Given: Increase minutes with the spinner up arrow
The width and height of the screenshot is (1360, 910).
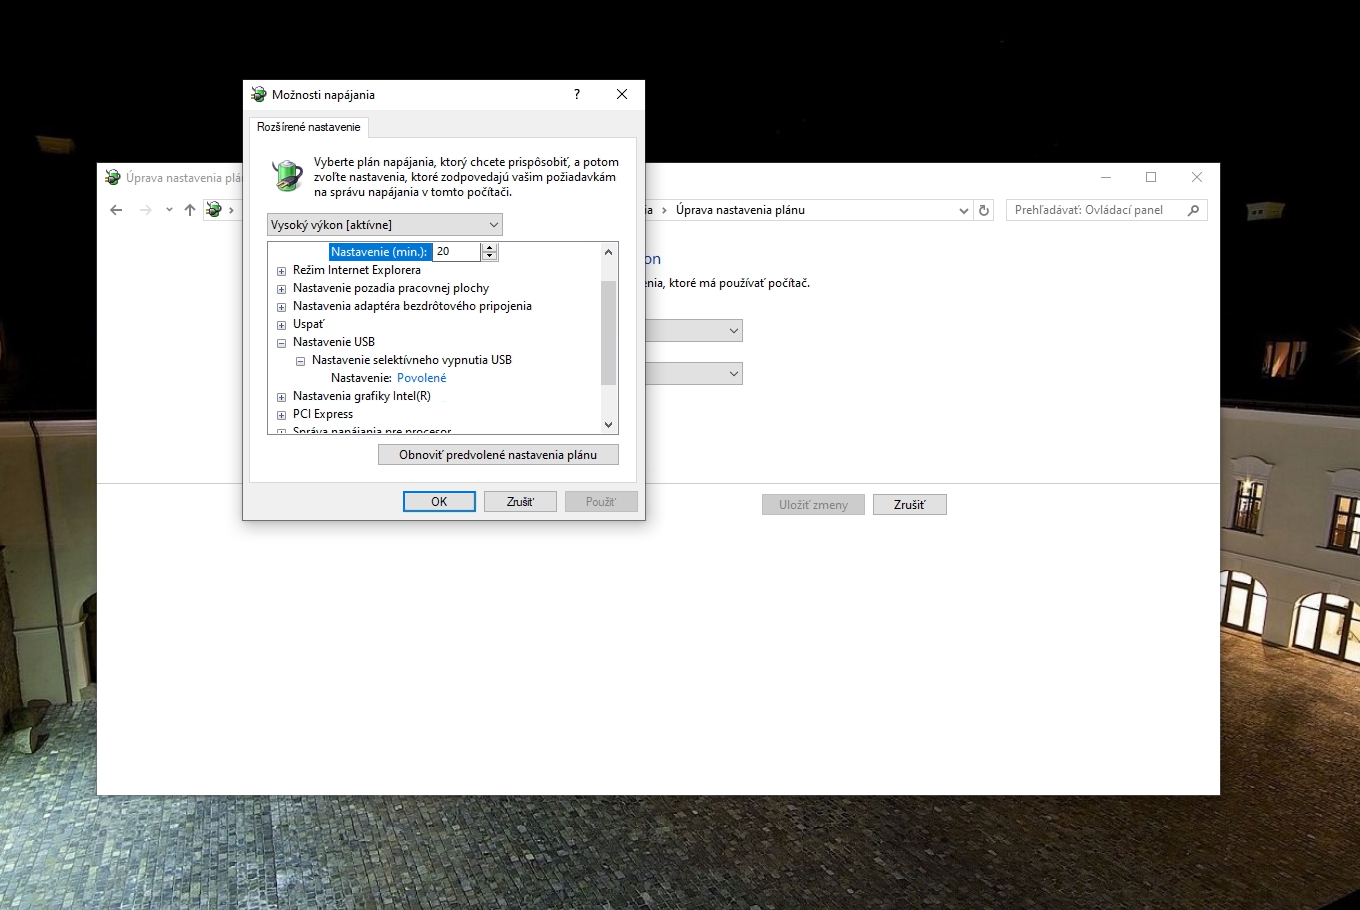Looking at the screenshot, I should click(x=490, y=248).
